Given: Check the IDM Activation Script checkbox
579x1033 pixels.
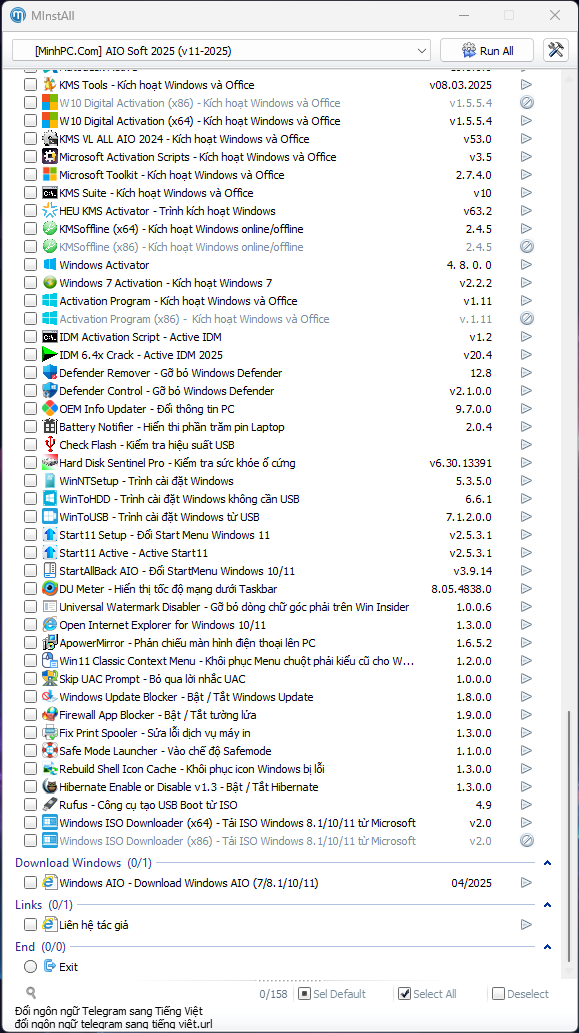Looking at the screenshot, I should click(30, 337).
